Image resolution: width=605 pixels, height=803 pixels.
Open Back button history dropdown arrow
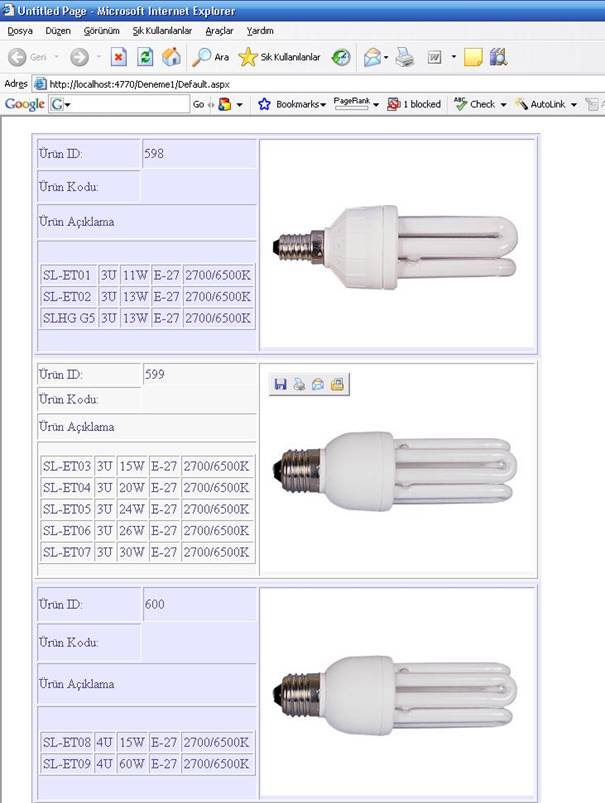click(x=56, y=57)
